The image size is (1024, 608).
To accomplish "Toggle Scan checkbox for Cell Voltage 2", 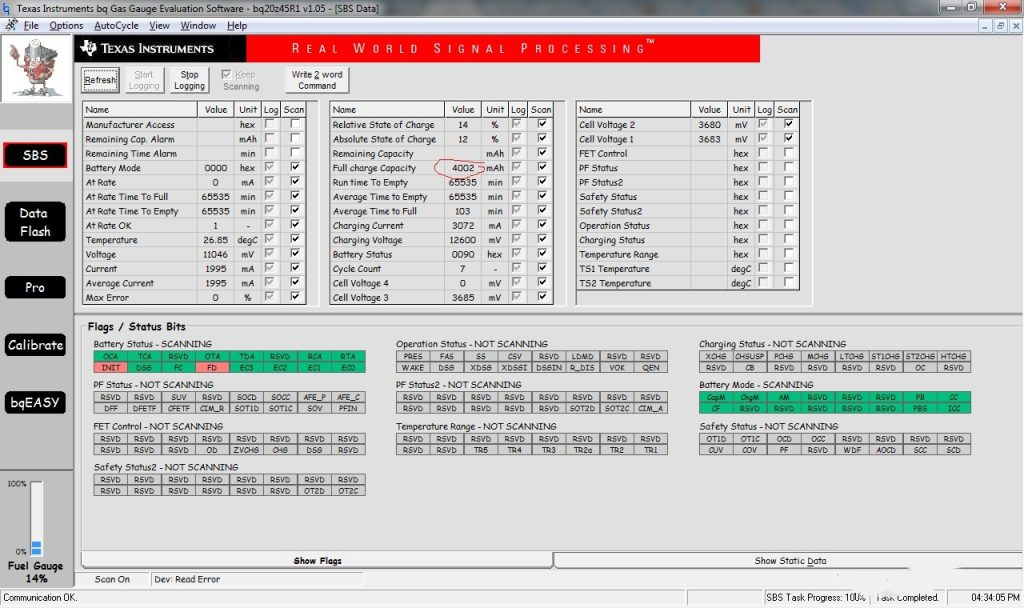I will (789, 123).
